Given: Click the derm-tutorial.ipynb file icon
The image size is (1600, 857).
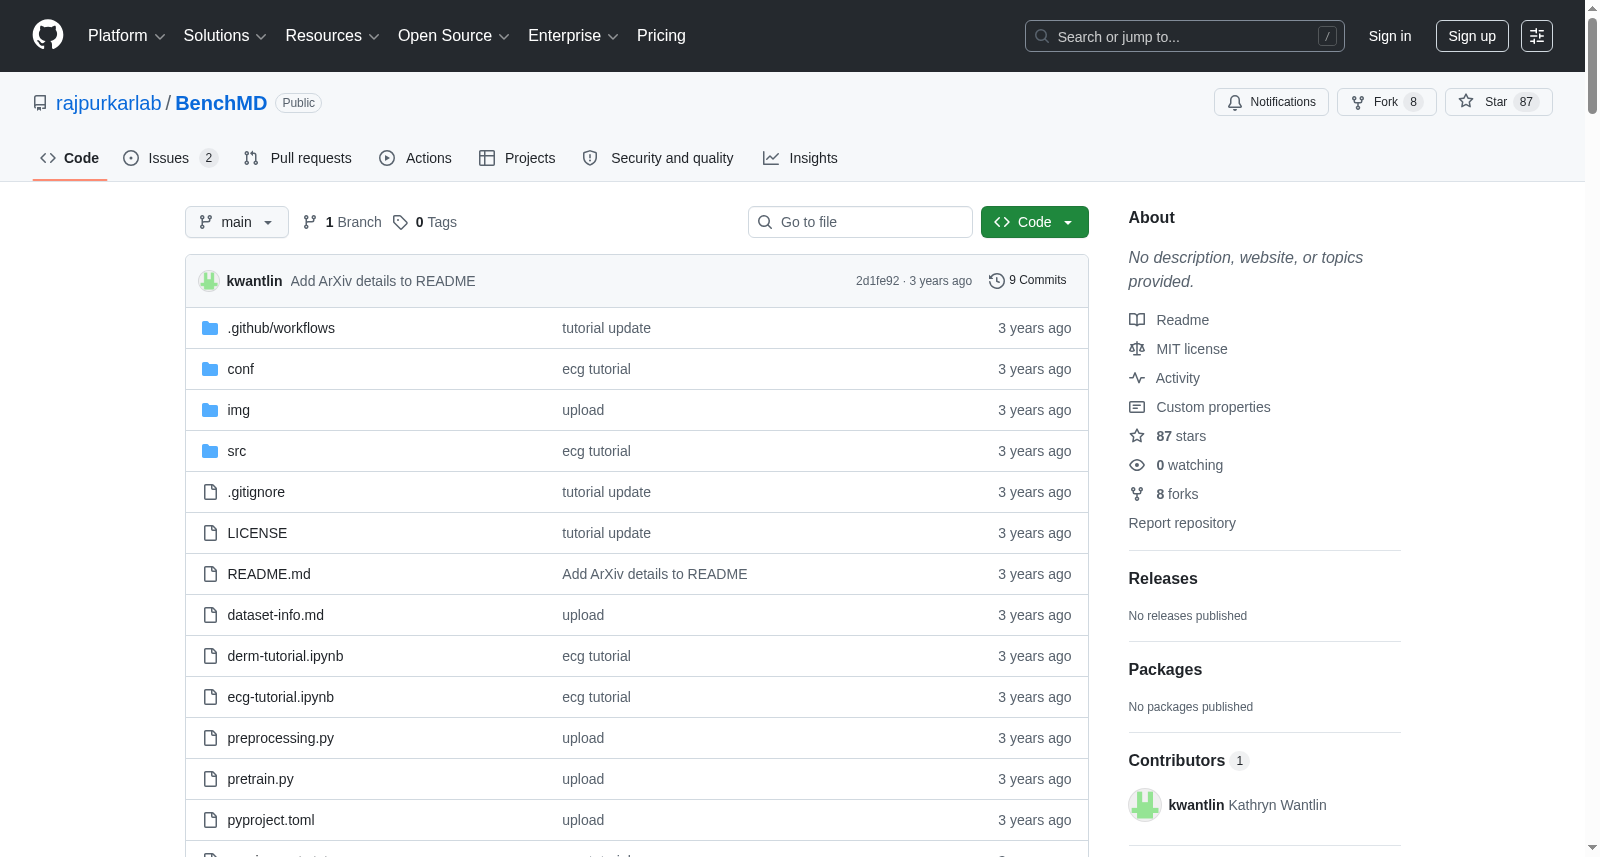Looking at the screenshot, I should click(x=210, y=656).
